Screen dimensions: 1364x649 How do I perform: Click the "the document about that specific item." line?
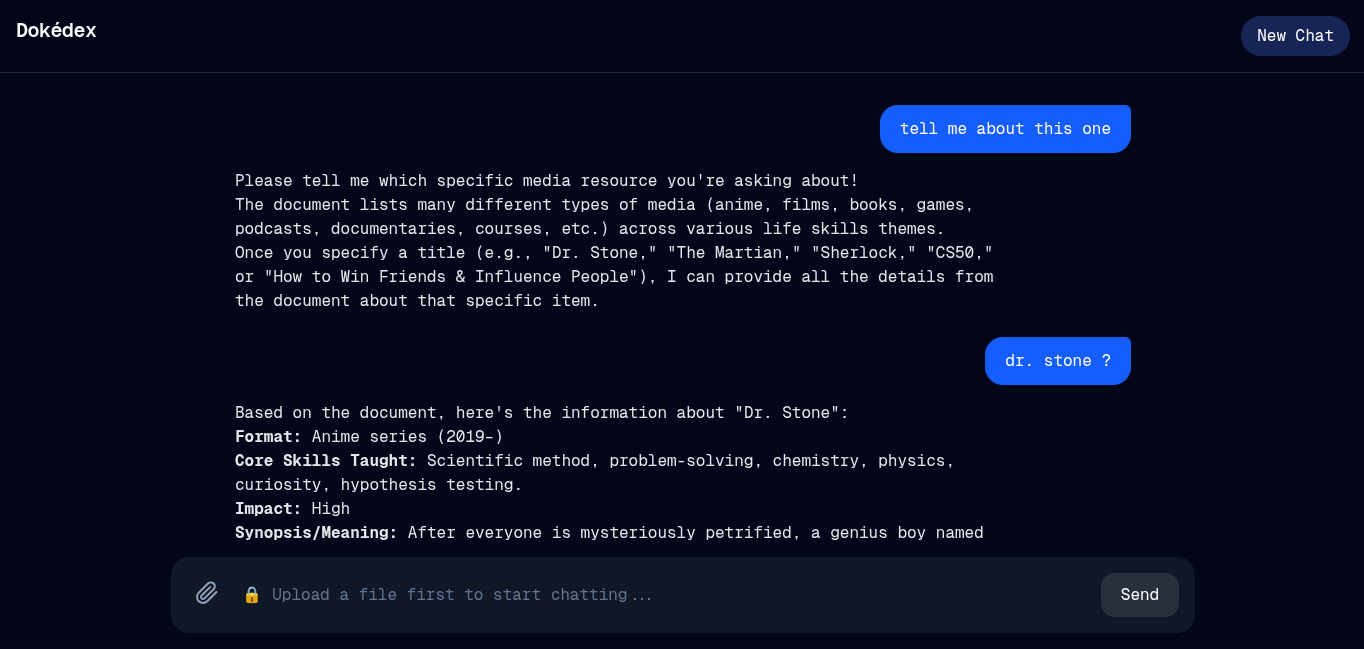point(416,301)
